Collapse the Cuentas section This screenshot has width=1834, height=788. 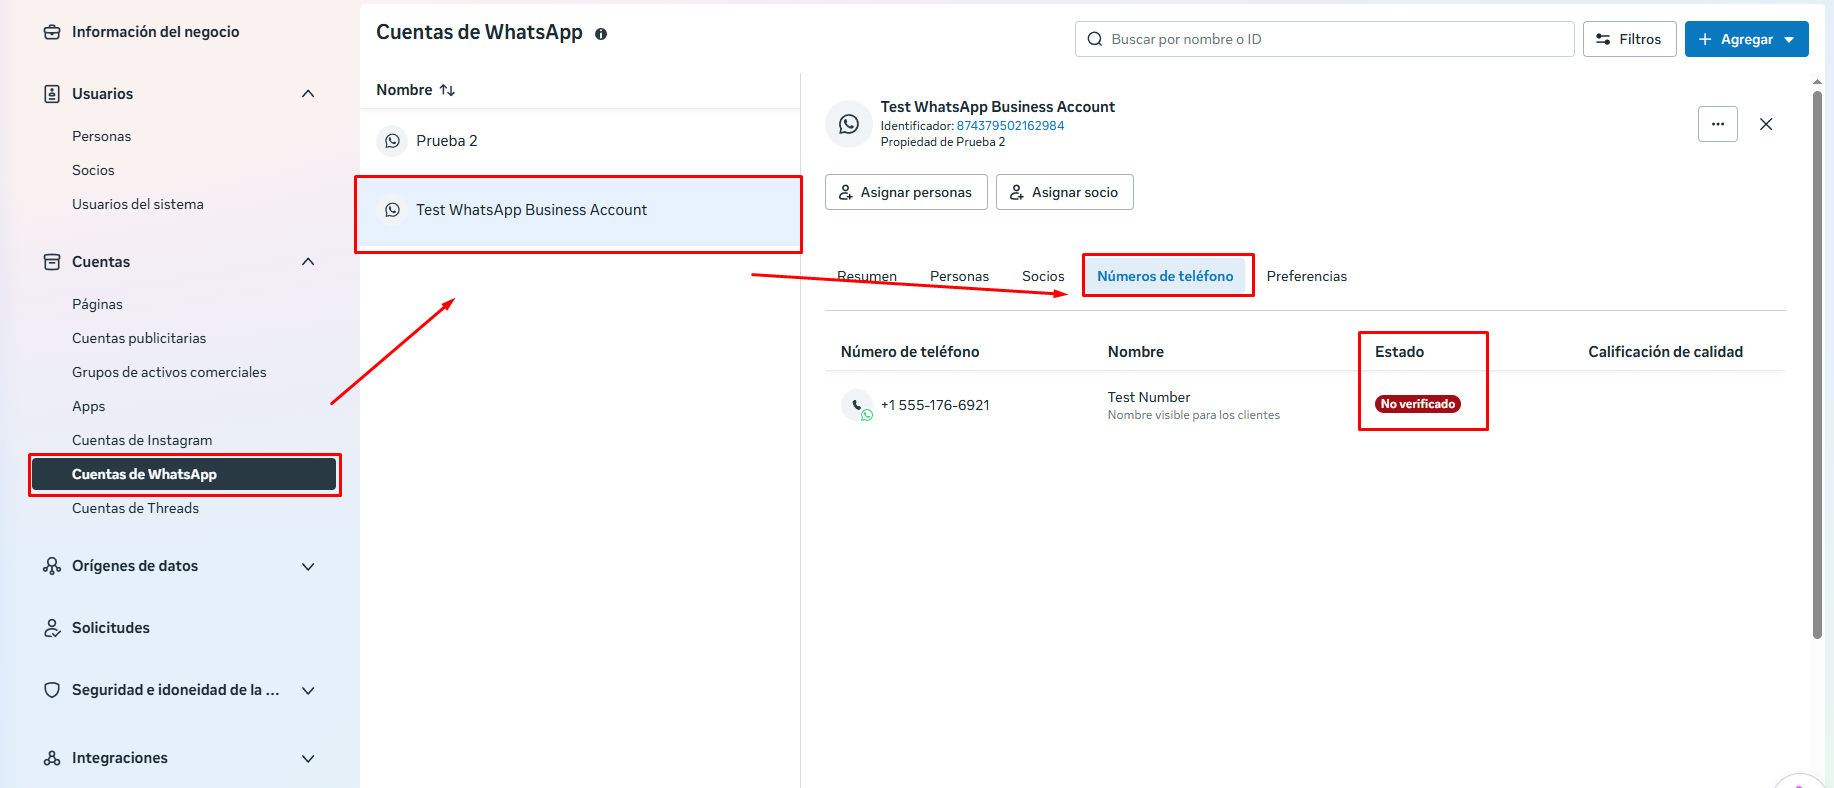point(308,262)
